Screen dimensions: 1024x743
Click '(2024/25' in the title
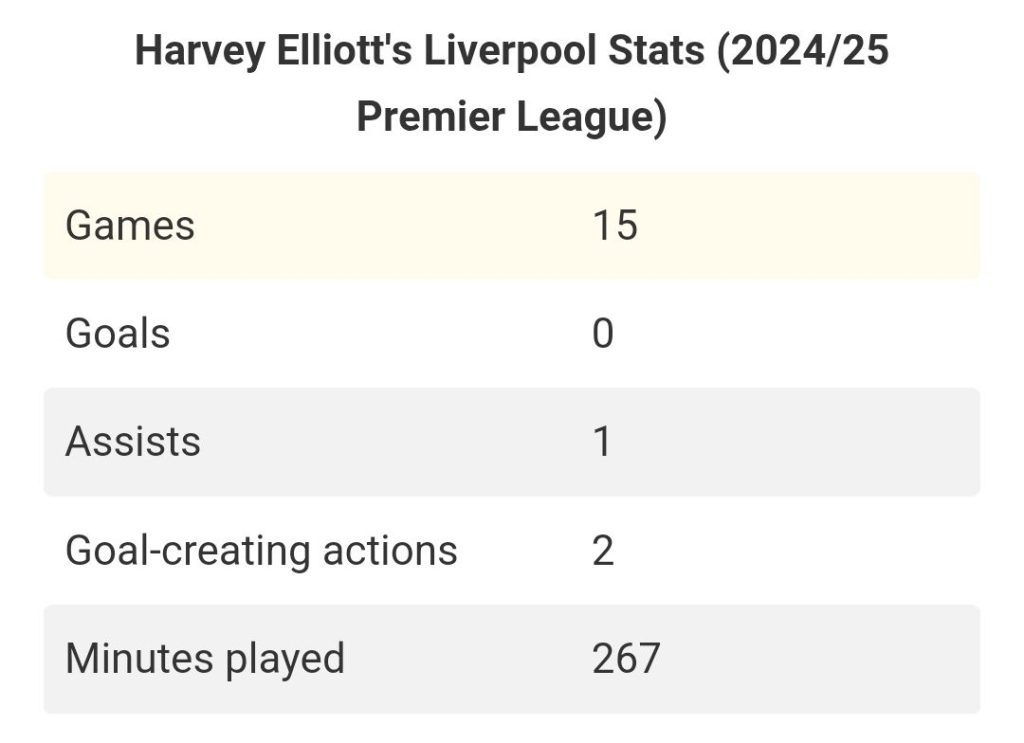click(803, 50)
